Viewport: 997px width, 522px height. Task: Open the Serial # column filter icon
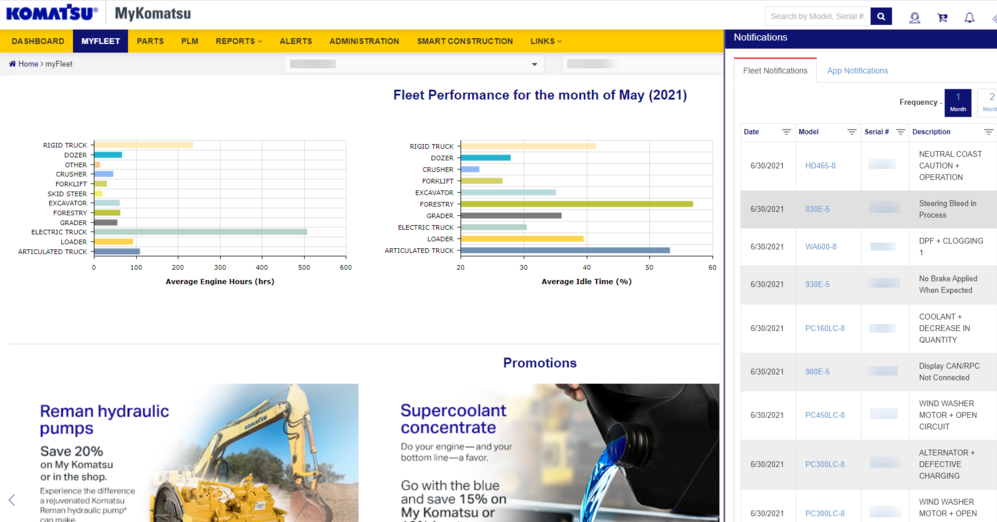pyautogui.click(x=900, y=132)
